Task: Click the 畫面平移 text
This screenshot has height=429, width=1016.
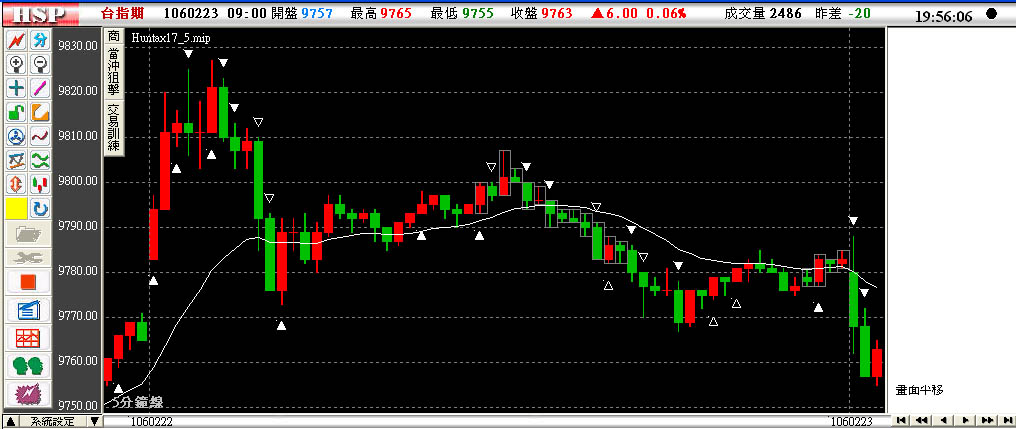Action: pyautogui.click(x=919, y=389)
